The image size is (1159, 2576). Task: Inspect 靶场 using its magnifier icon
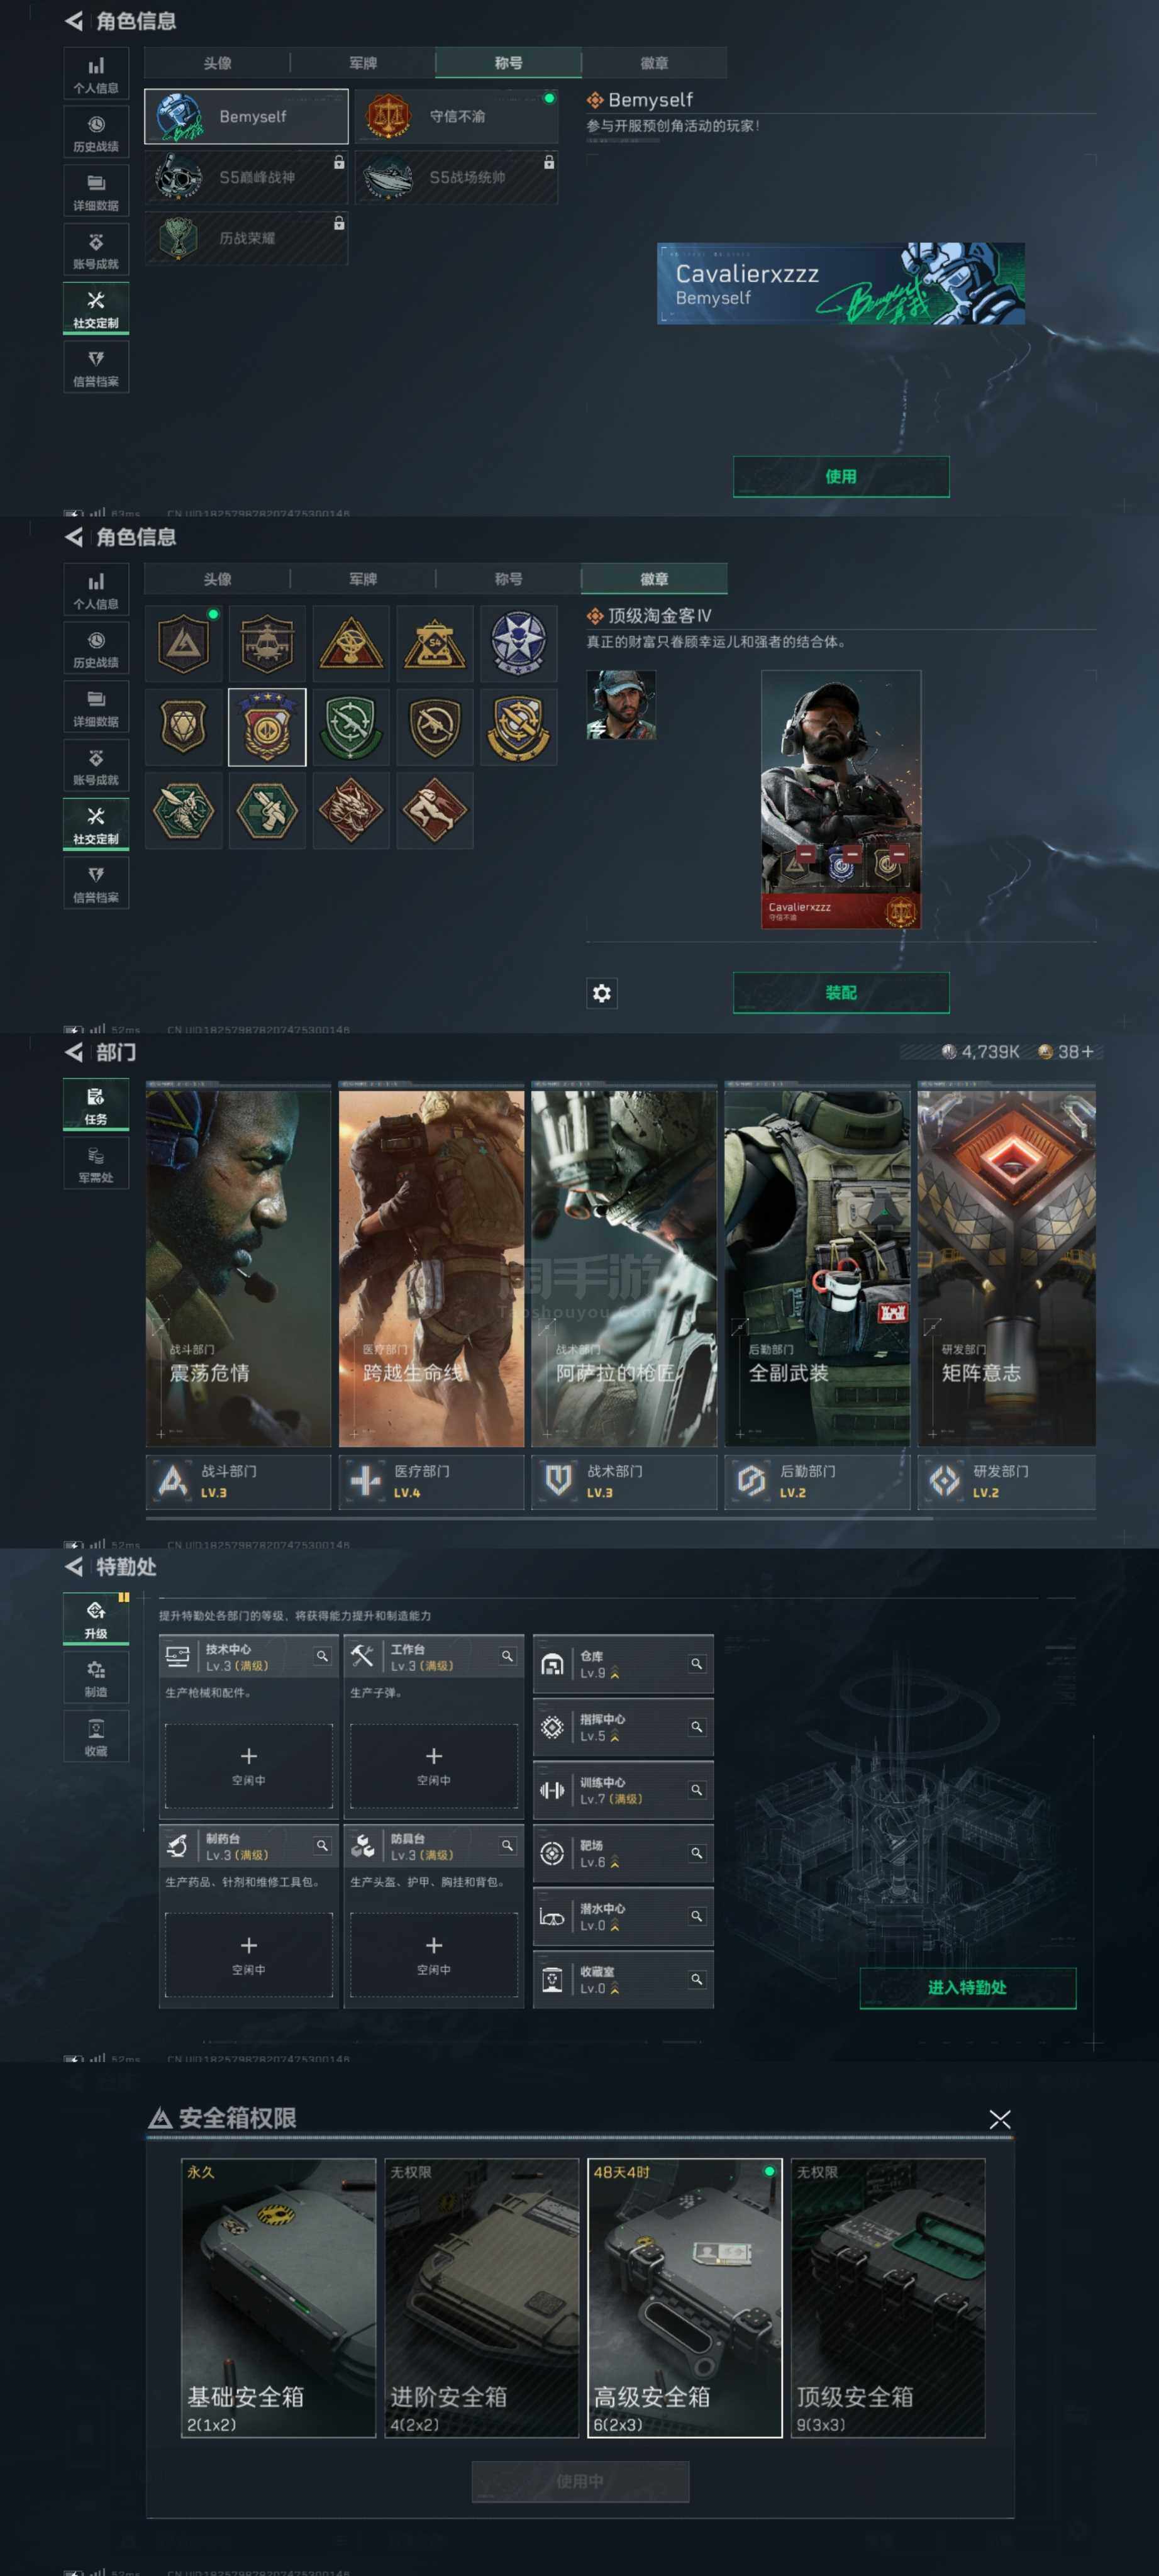(x=696, y=1853)
